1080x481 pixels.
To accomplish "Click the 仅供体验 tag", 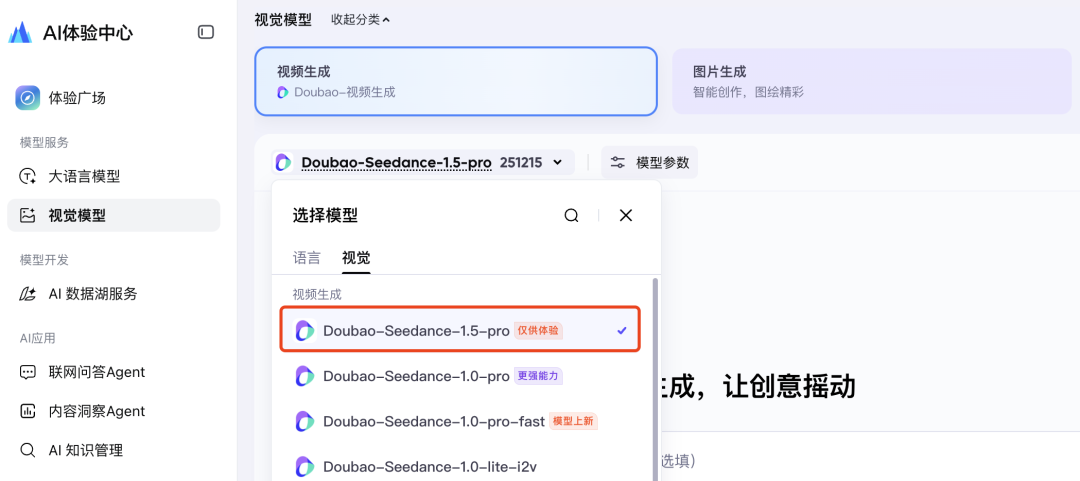I will [538, 331].
